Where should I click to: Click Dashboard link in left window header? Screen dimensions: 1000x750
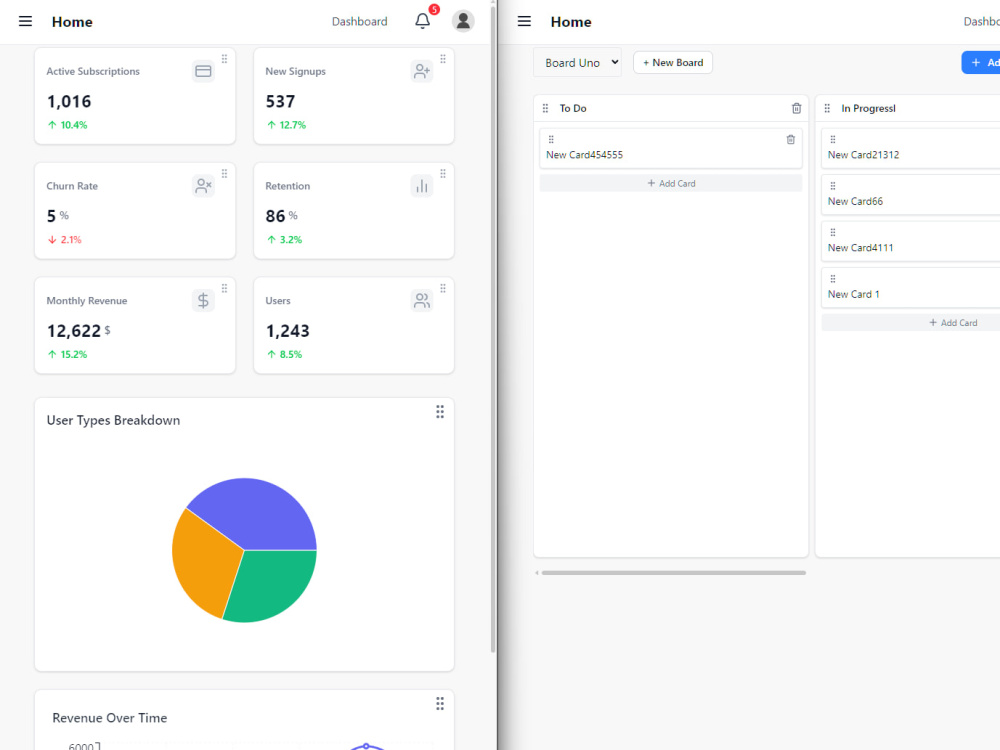click(360, 22)
